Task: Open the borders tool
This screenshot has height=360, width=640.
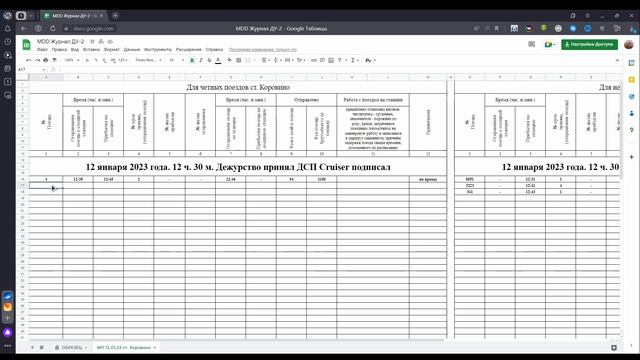Action: (238, 60)
